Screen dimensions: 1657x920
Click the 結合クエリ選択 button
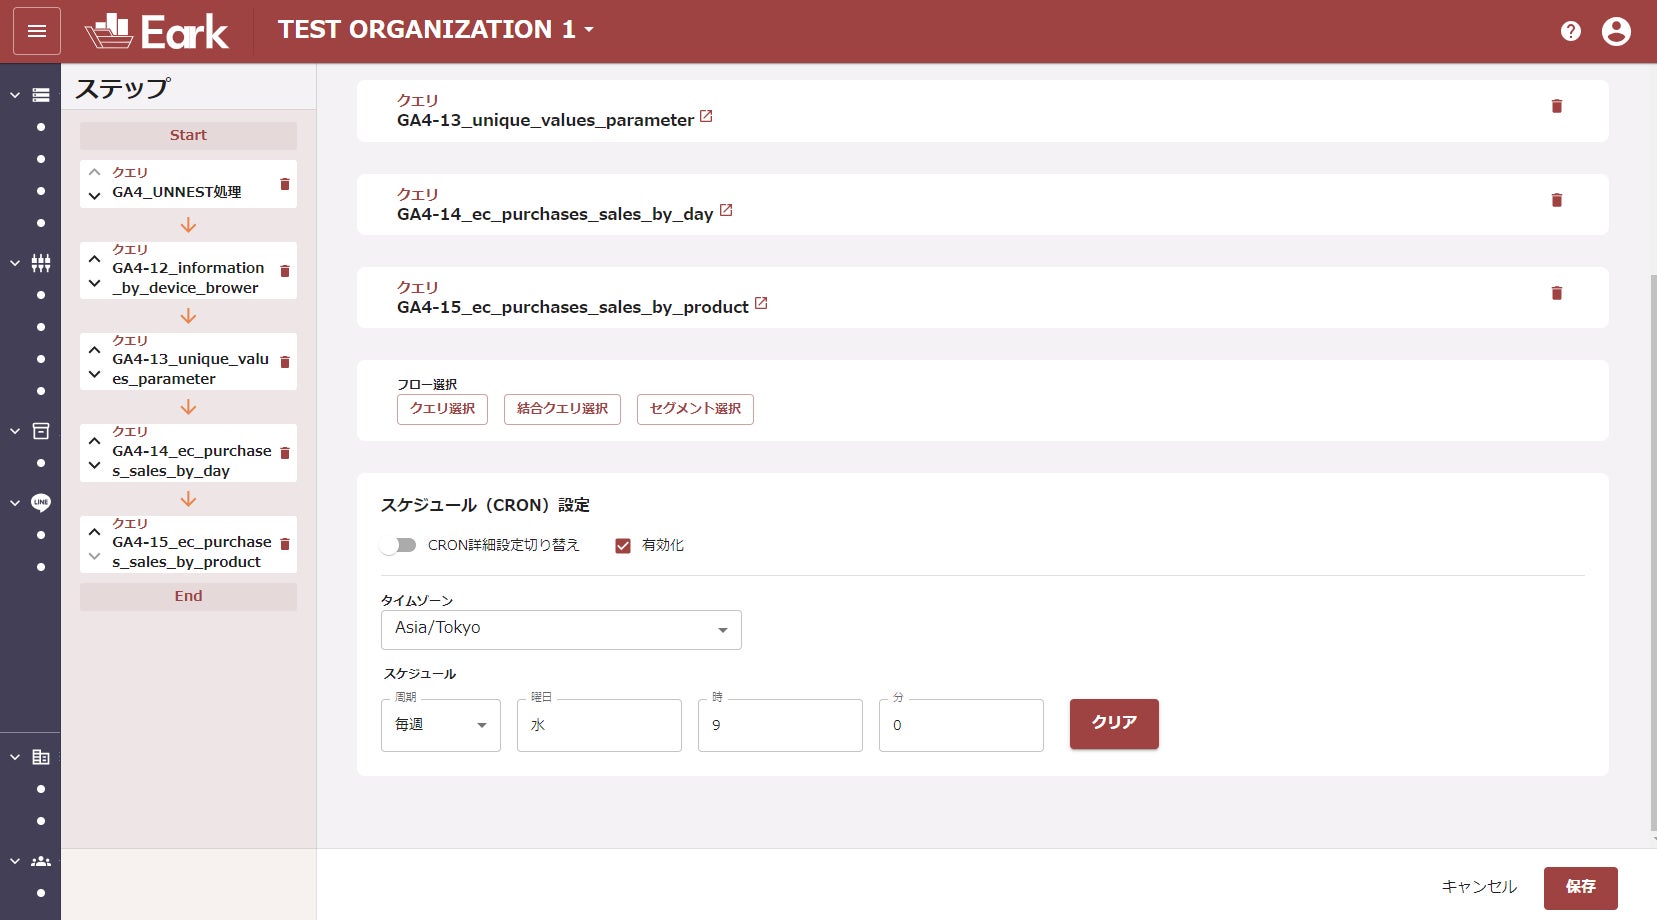click(562, 409)
